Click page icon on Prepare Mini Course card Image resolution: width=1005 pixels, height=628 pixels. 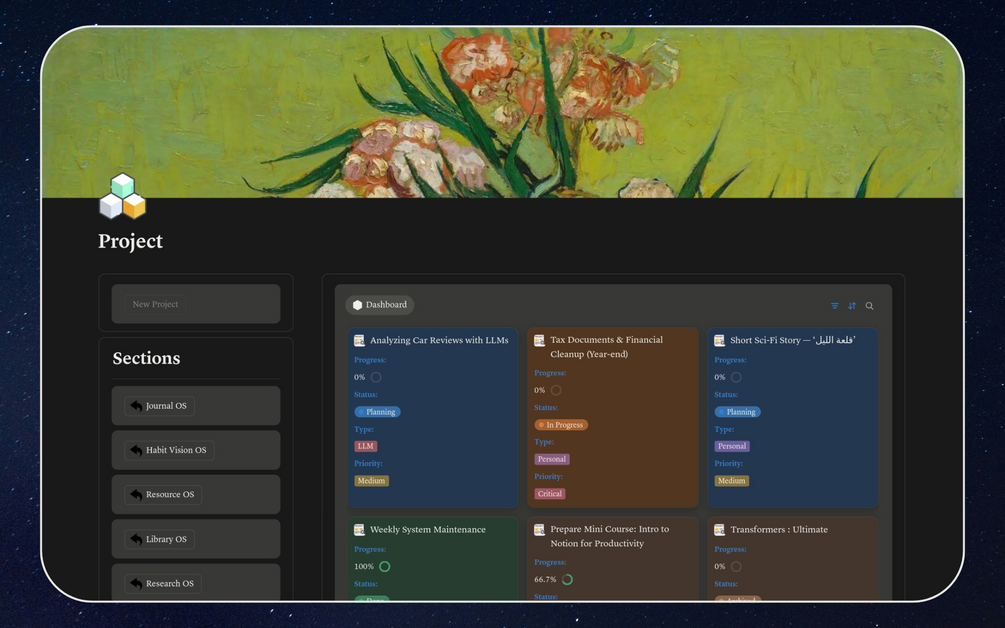[539, 529]
